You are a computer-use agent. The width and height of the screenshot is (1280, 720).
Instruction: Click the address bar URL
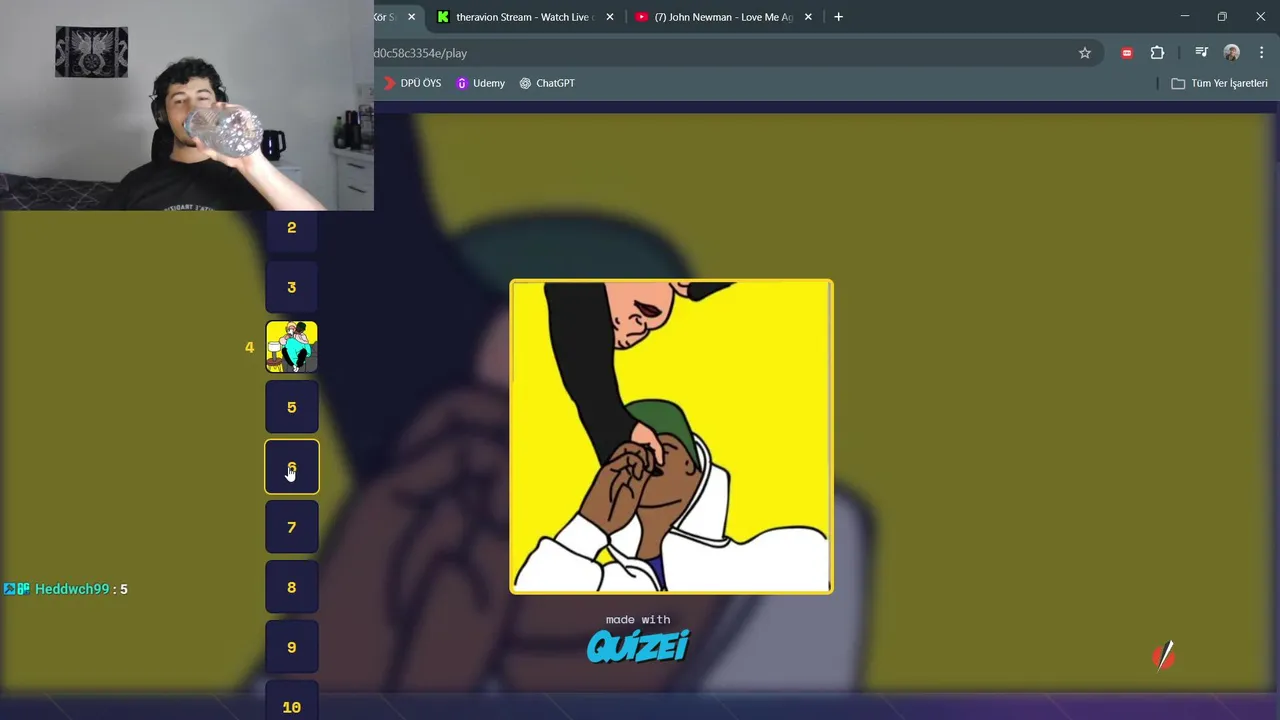420,53
